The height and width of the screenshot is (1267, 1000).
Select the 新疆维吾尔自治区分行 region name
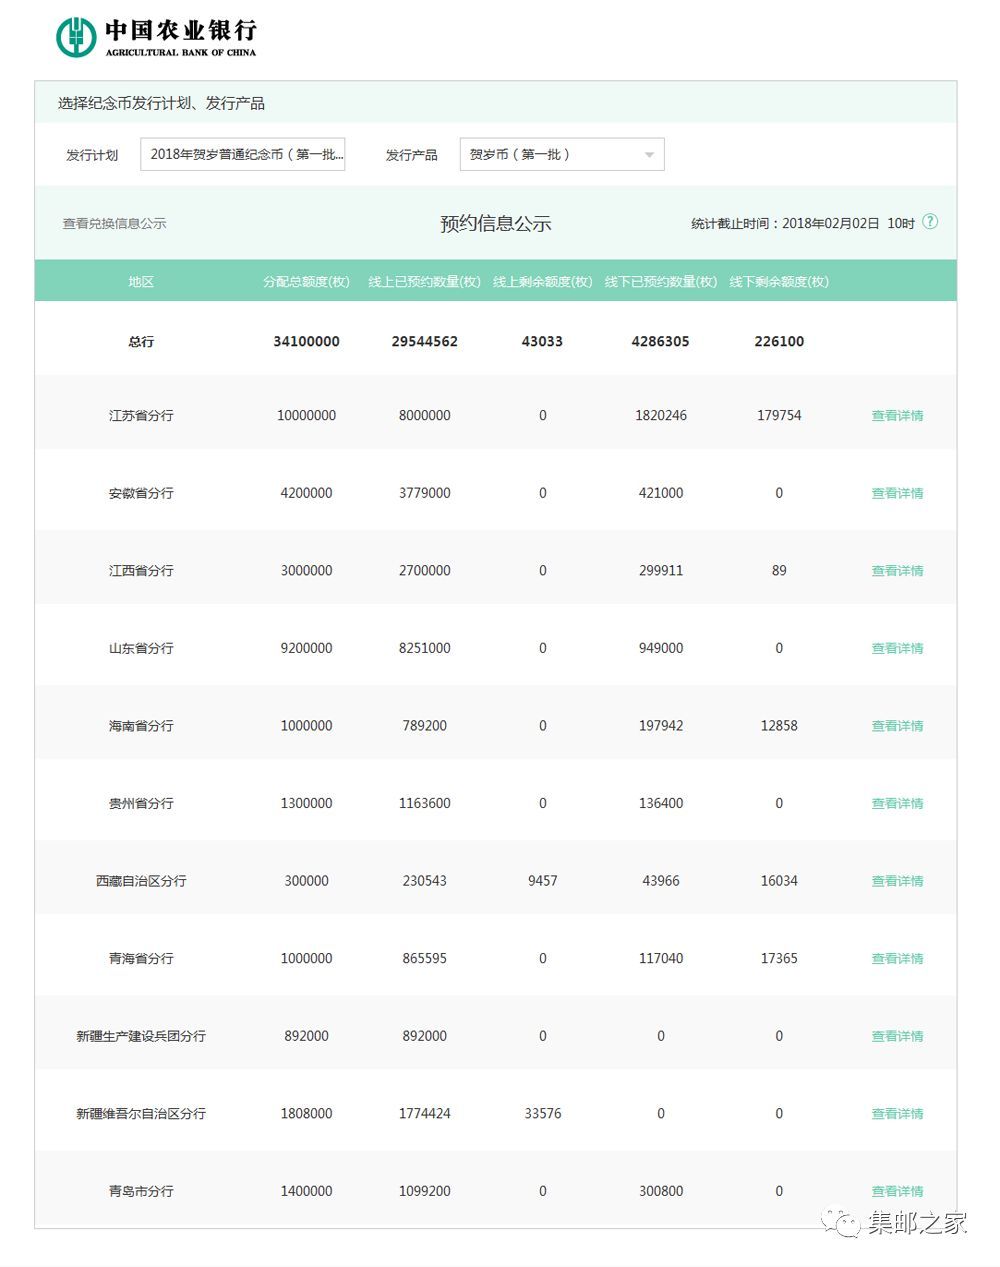pyautogui.click(x=141, y=1113)
